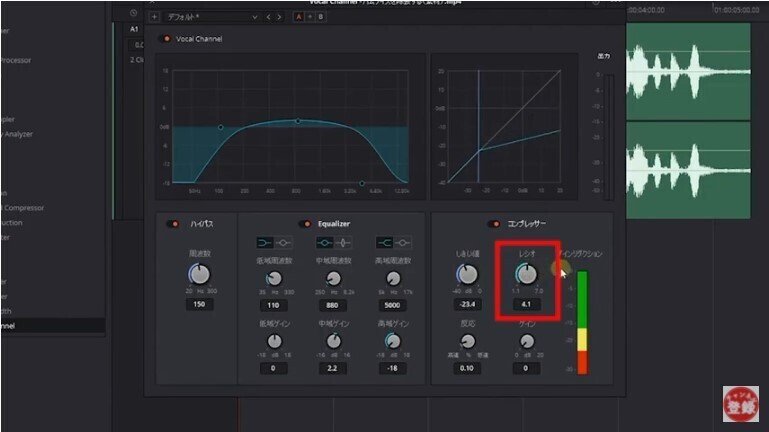This screenshot has height=432, width=769.
Task: Open the デフォルト preset dropdown
Action: [x=211, y=17]
